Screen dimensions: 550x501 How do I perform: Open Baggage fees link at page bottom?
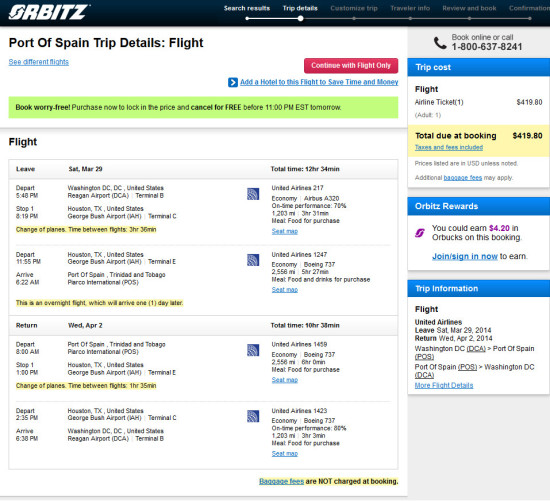point(281,481)
